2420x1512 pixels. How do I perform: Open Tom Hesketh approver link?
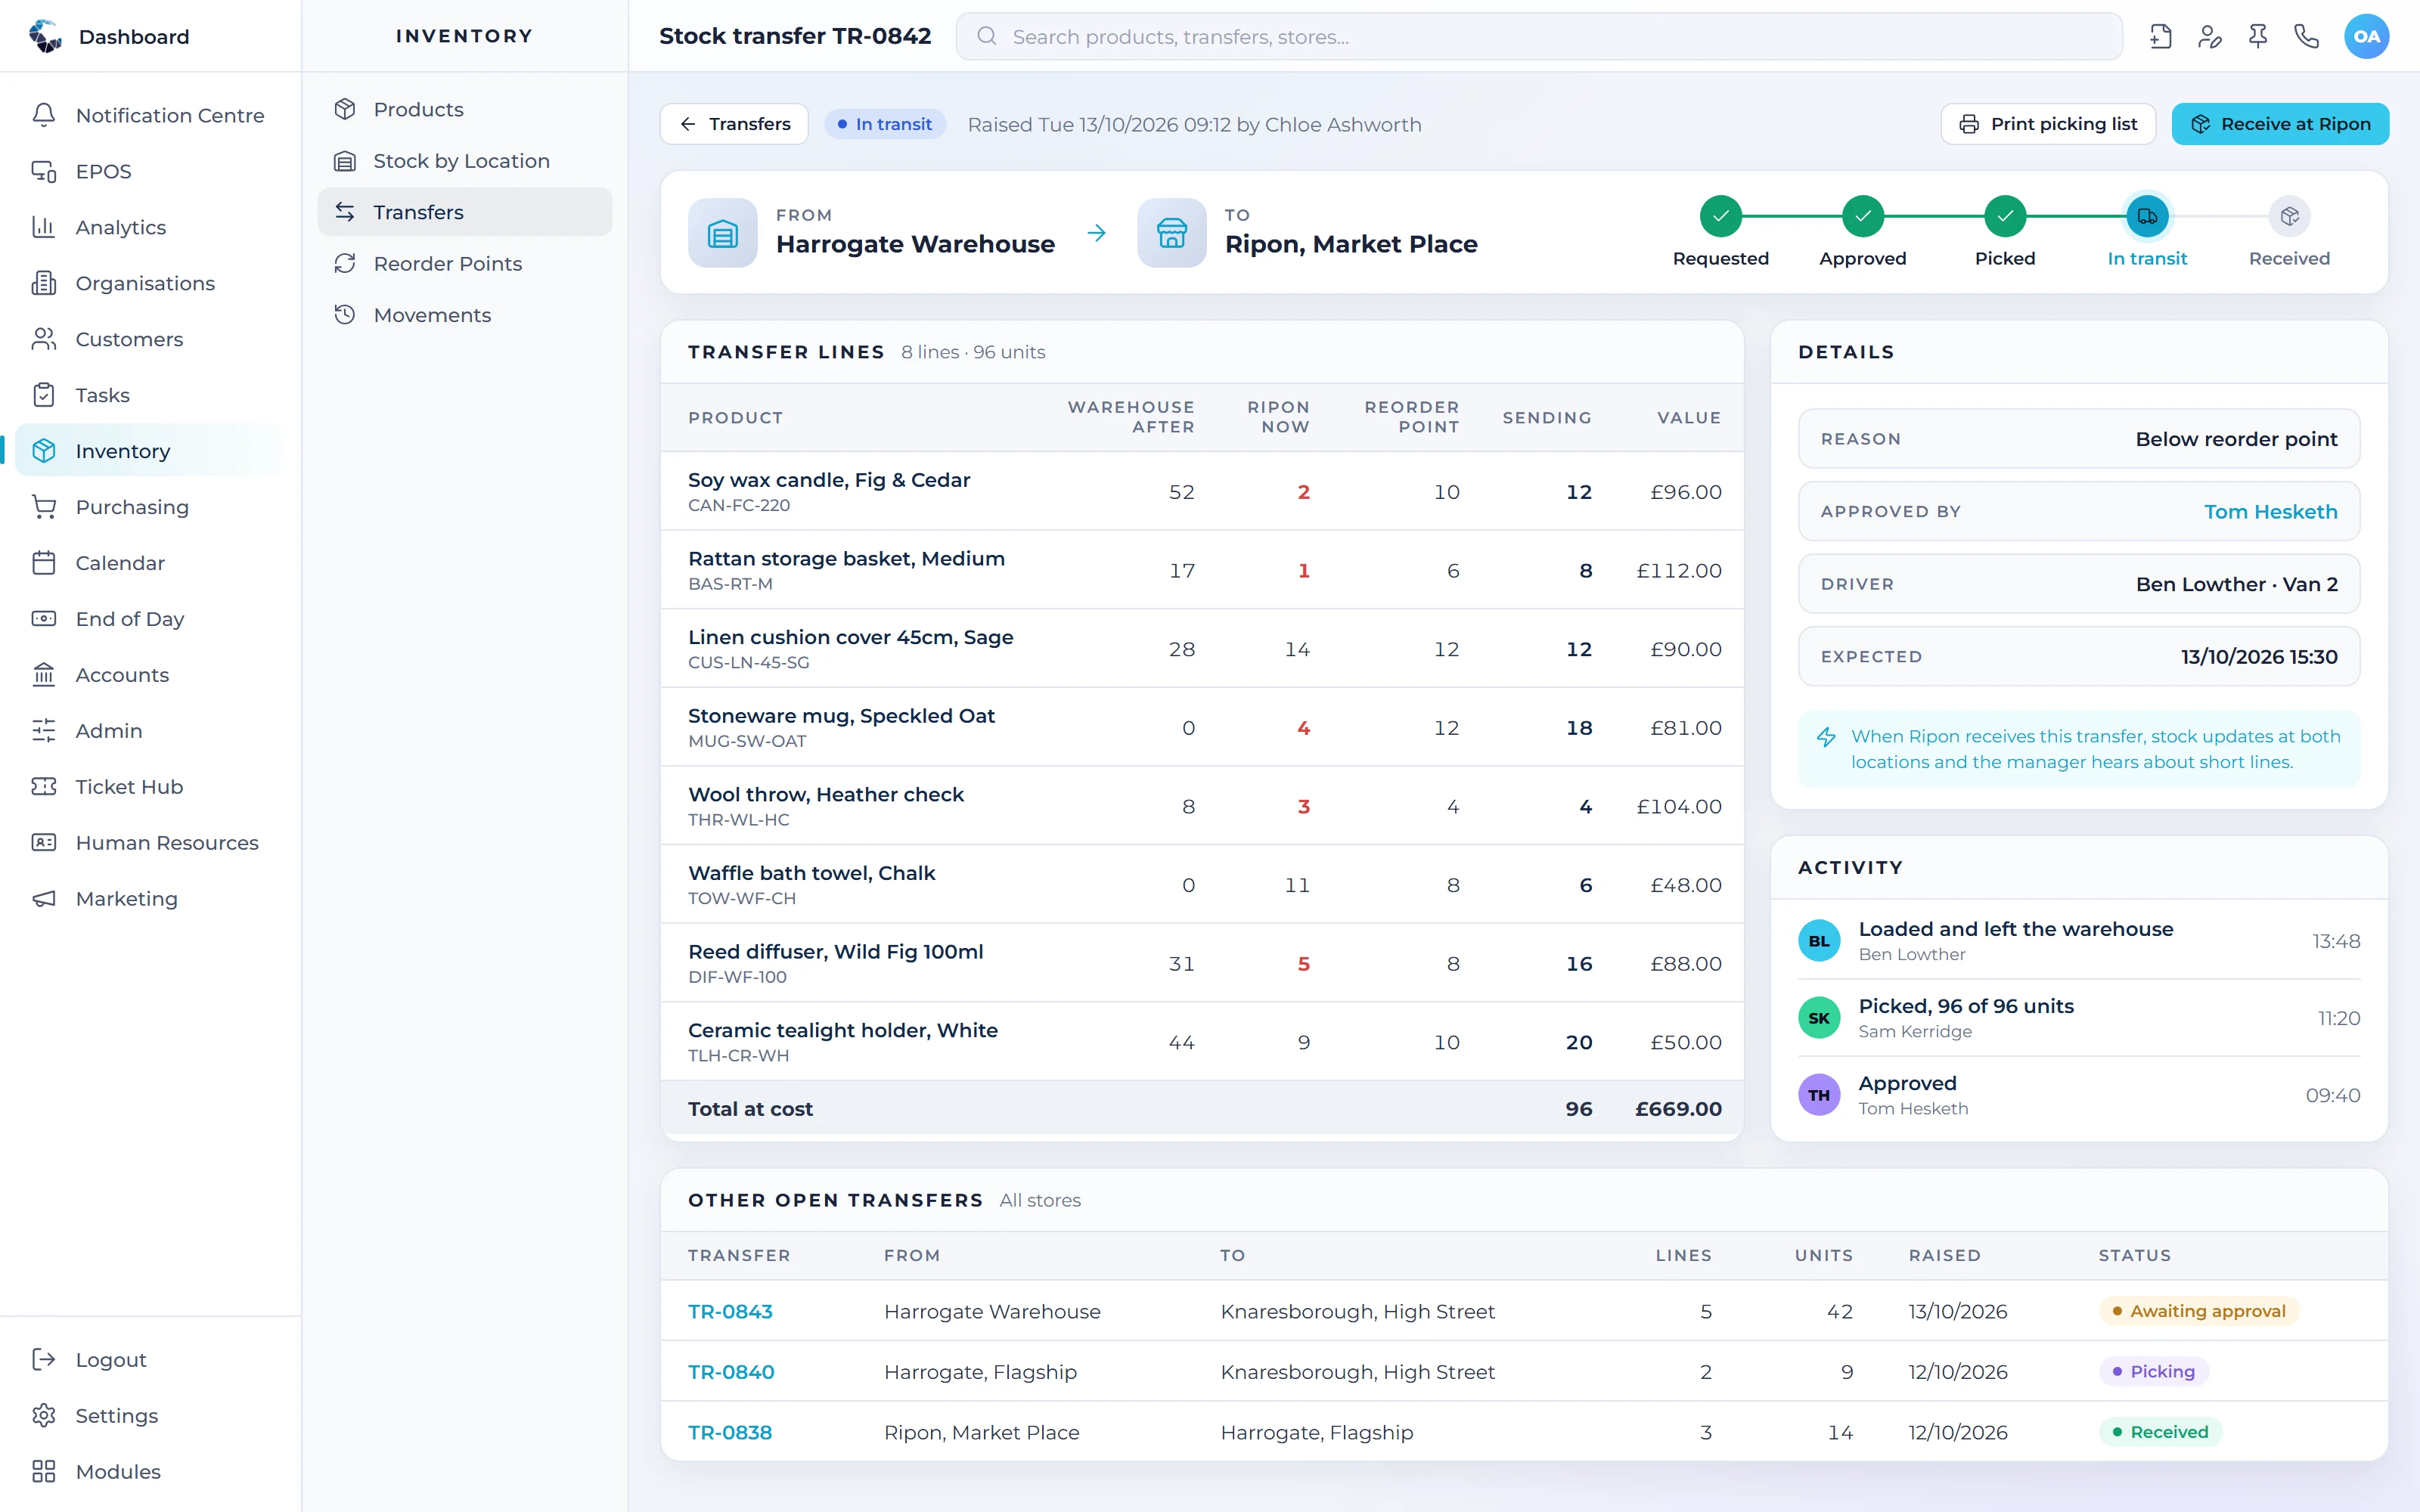pyautogui.click(x=2270, y=512)
